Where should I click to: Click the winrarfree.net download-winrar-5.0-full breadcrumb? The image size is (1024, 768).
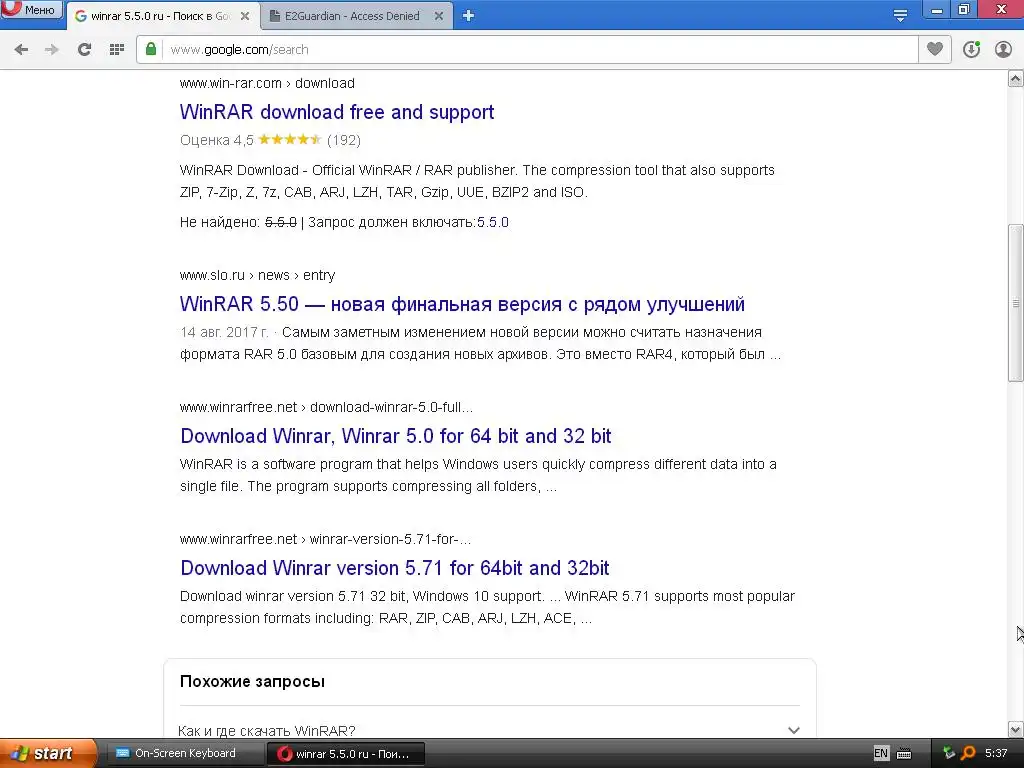pos(326,407)
